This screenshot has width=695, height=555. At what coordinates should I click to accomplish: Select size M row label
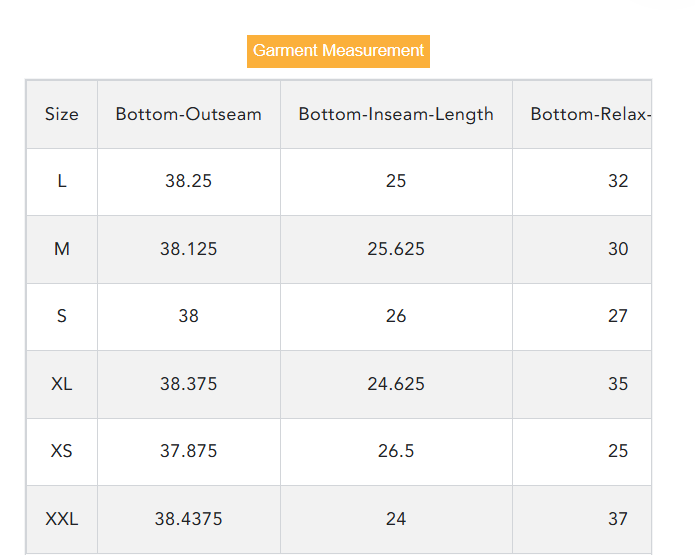click(x=62, y=249)
